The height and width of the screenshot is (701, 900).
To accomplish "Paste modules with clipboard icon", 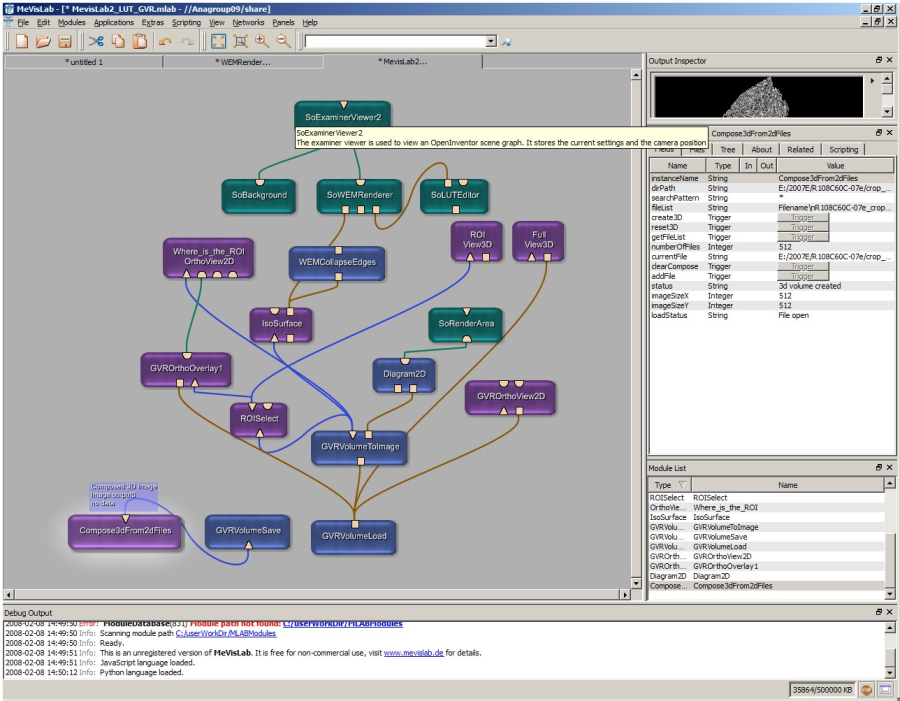I will [139, 41].
